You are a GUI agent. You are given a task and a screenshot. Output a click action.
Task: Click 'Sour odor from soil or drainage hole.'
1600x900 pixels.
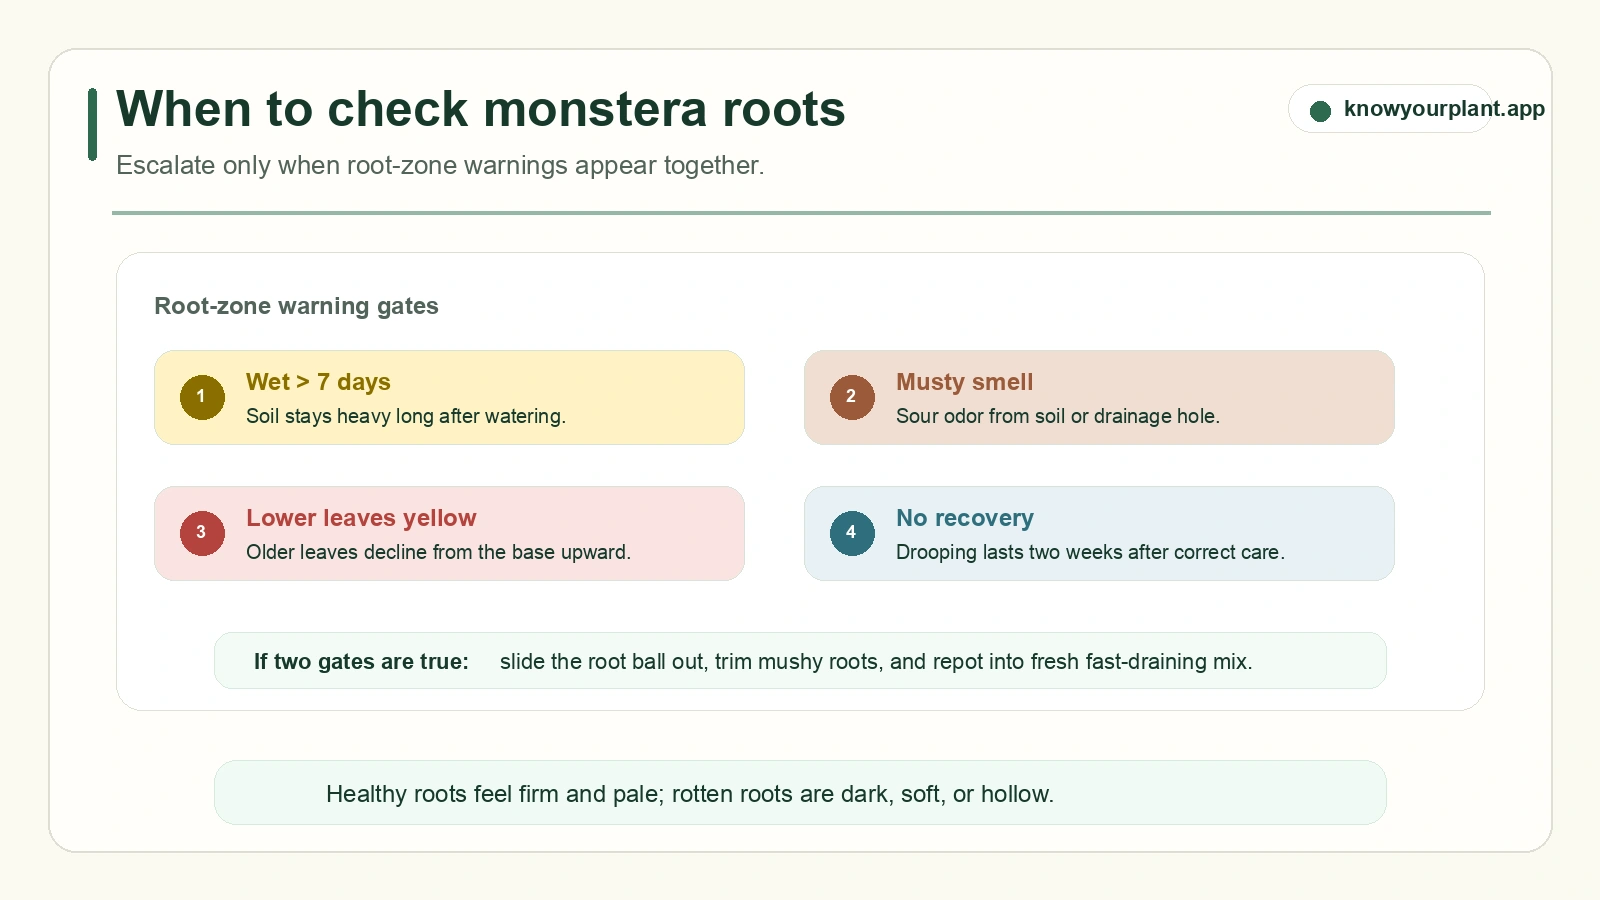(1058, 416)
